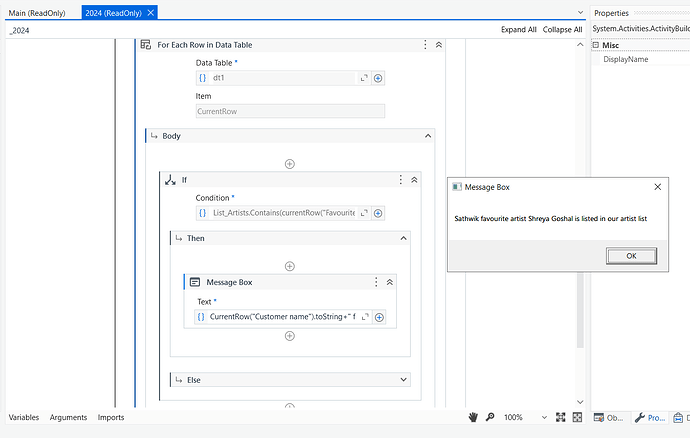Select the DisplayName property row
This screenshot has height=438, width=690.
(642, 59)
